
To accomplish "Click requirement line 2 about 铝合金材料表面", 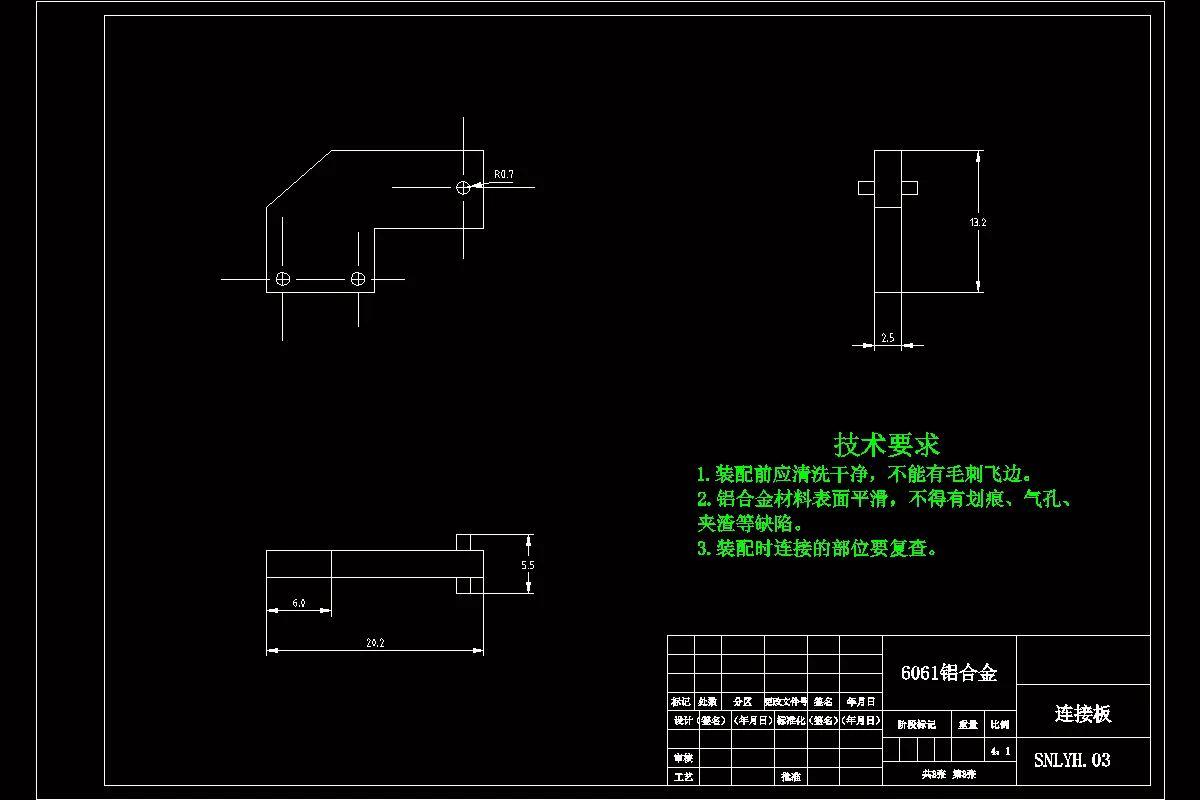I will [x=886, y=499].
